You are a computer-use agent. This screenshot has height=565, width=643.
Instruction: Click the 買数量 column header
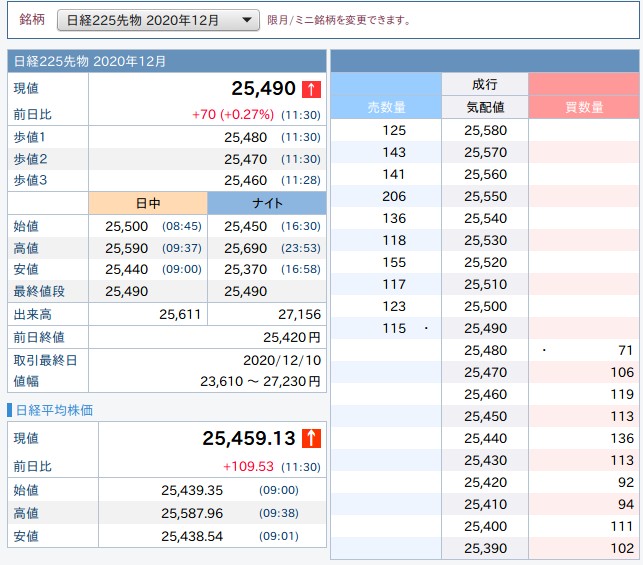[x=583, y=107]
